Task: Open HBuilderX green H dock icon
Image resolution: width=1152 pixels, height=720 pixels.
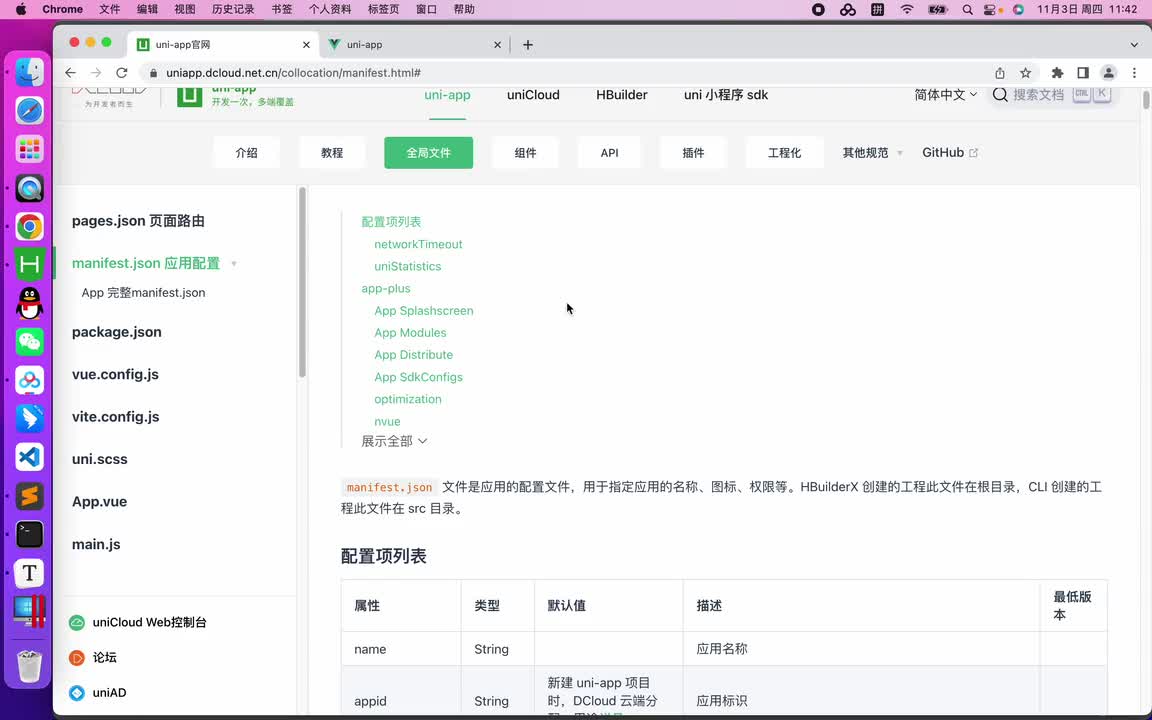Action: pyautogui.click(x=29, y=264)
